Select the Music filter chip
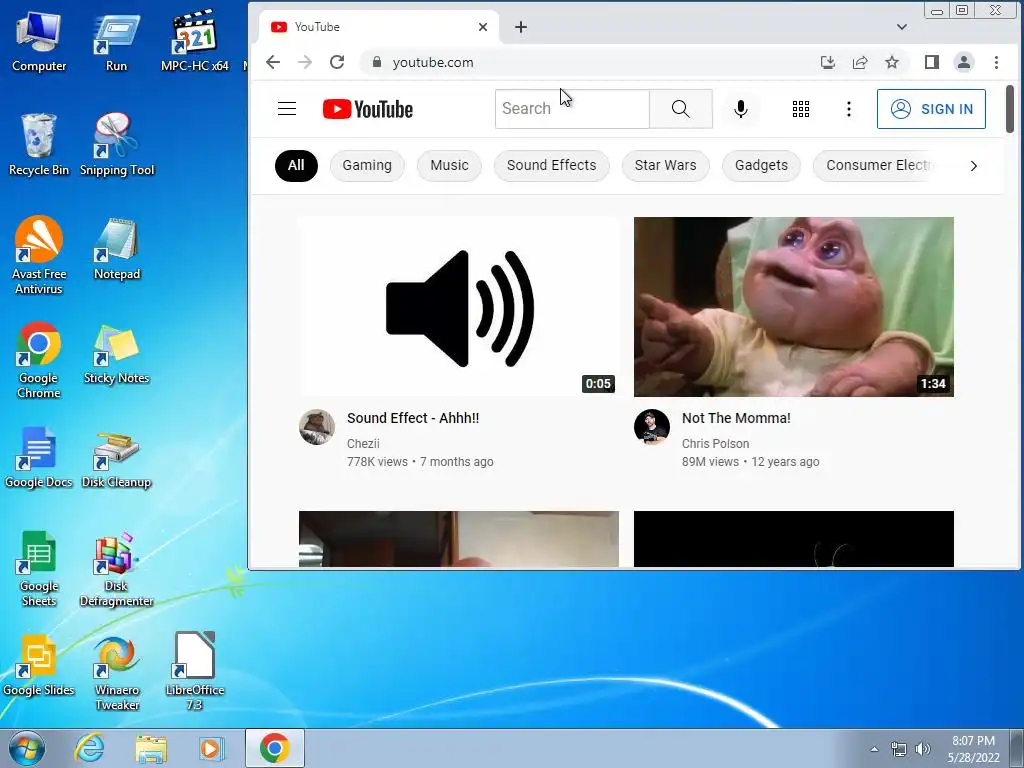This screenshot has height=768, width=1024. (x=449, y=165)
